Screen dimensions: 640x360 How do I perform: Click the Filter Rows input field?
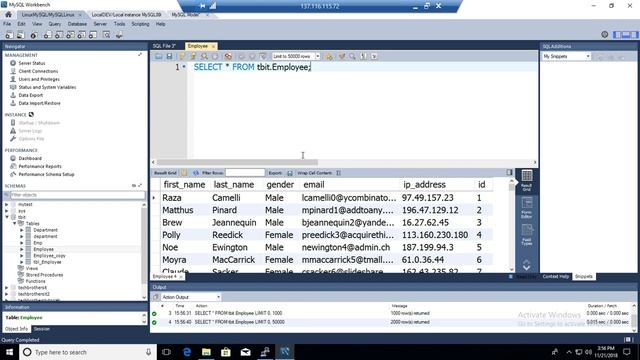tap(245, 173)
